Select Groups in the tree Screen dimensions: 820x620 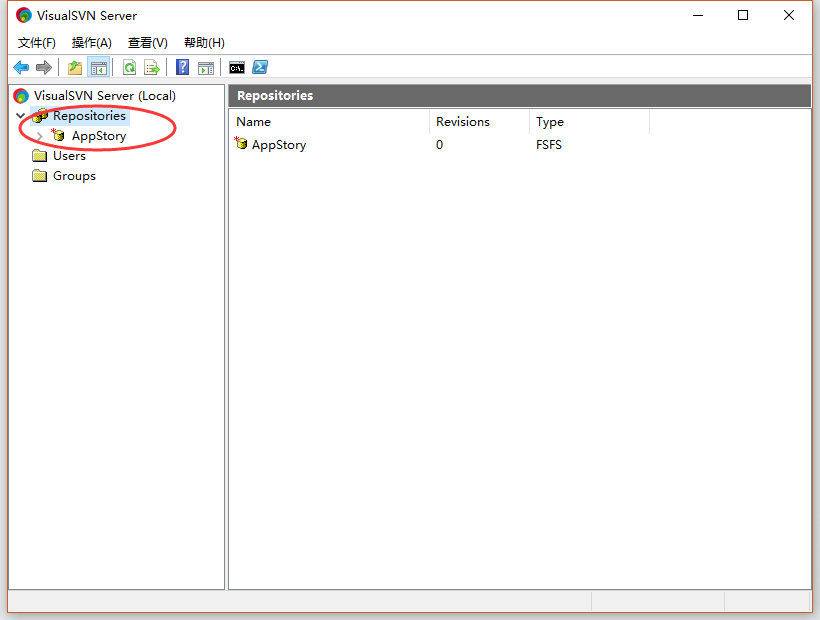[74, 176]
